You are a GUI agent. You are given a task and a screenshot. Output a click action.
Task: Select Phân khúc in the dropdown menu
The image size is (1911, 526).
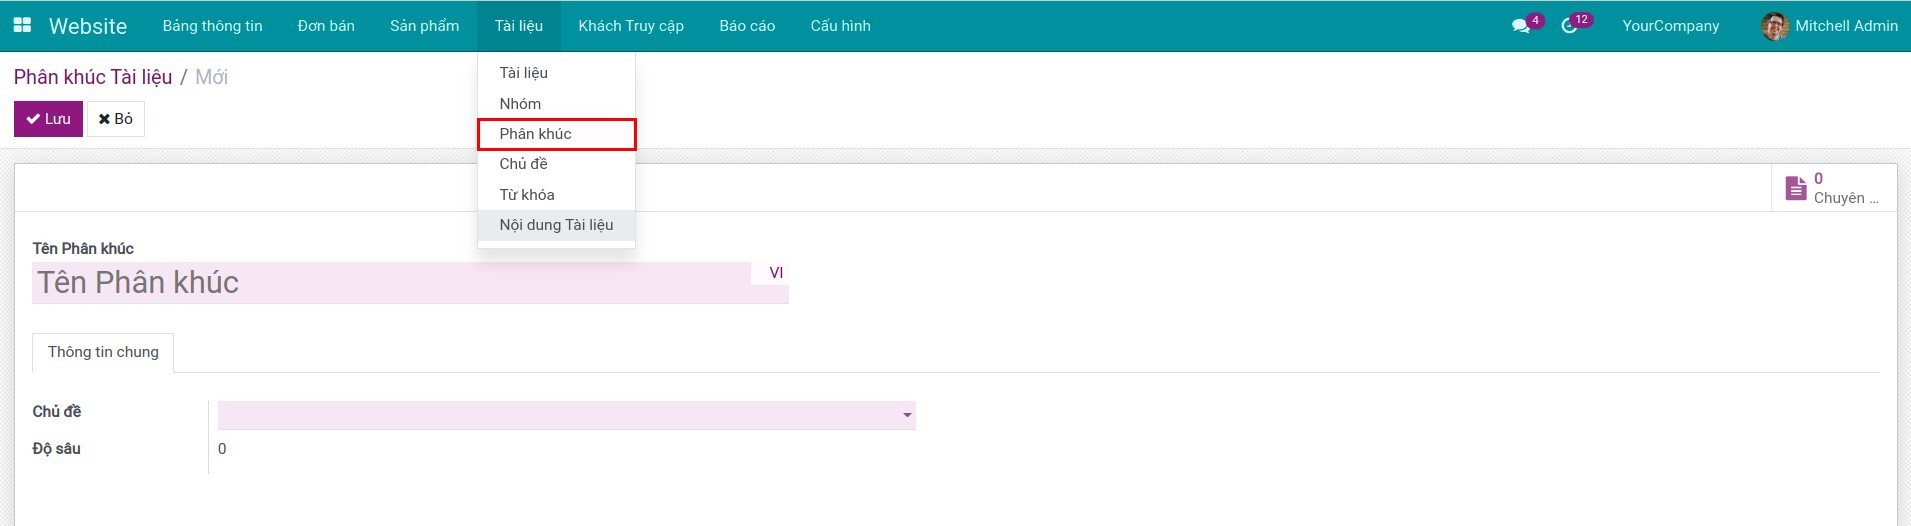(x=536, y=134)
